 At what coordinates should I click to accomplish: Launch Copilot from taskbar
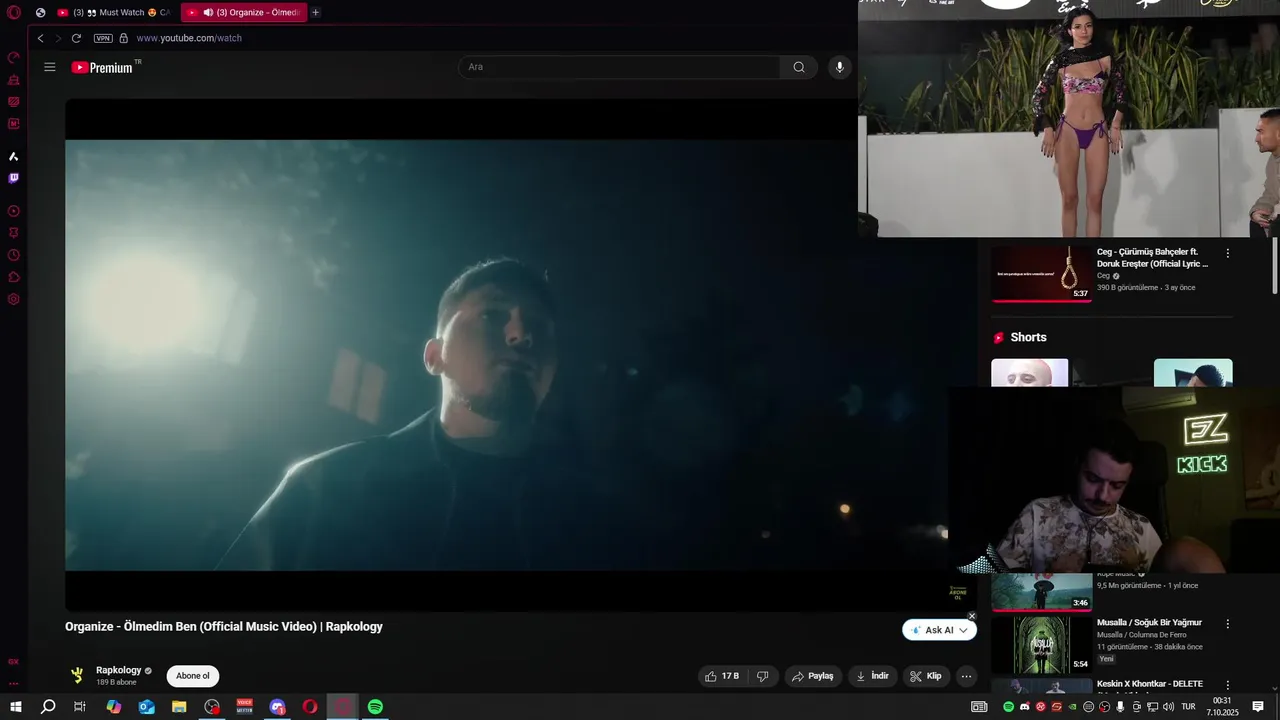coord(114,707)
